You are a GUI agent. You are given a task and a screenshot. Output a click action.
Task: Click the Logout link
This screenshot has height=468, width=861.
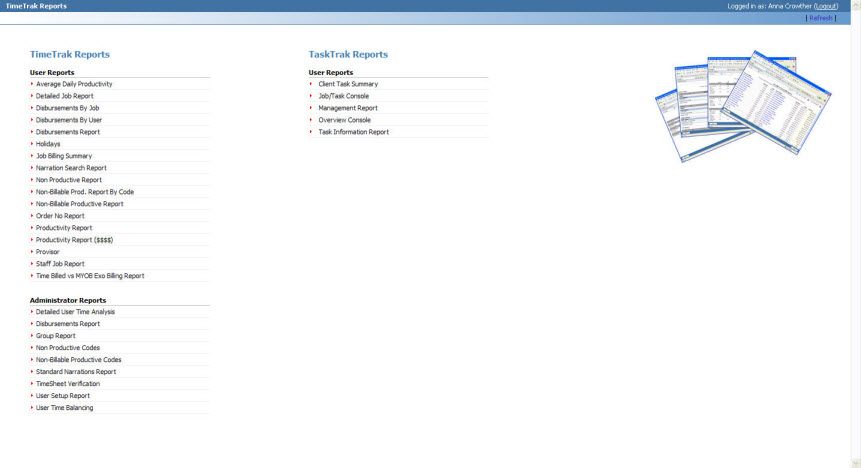coord(826,6)
